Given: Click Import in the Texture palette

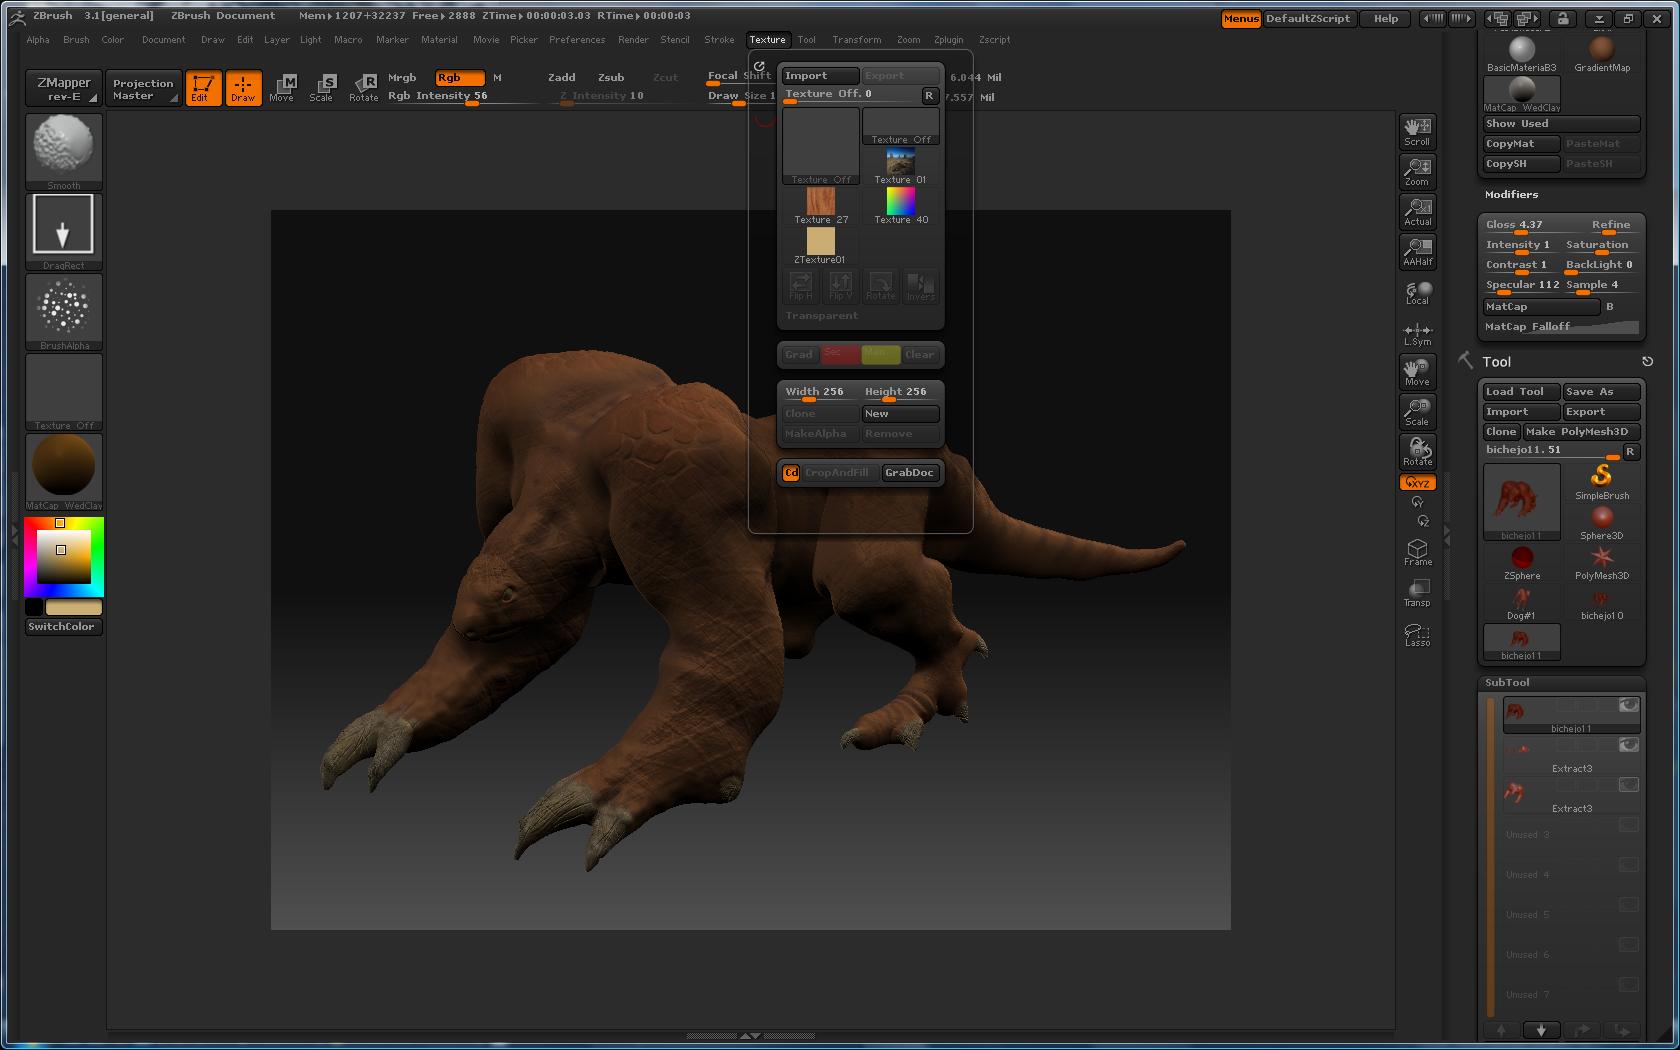Looking at the screenshot, I should click(819, 76).
